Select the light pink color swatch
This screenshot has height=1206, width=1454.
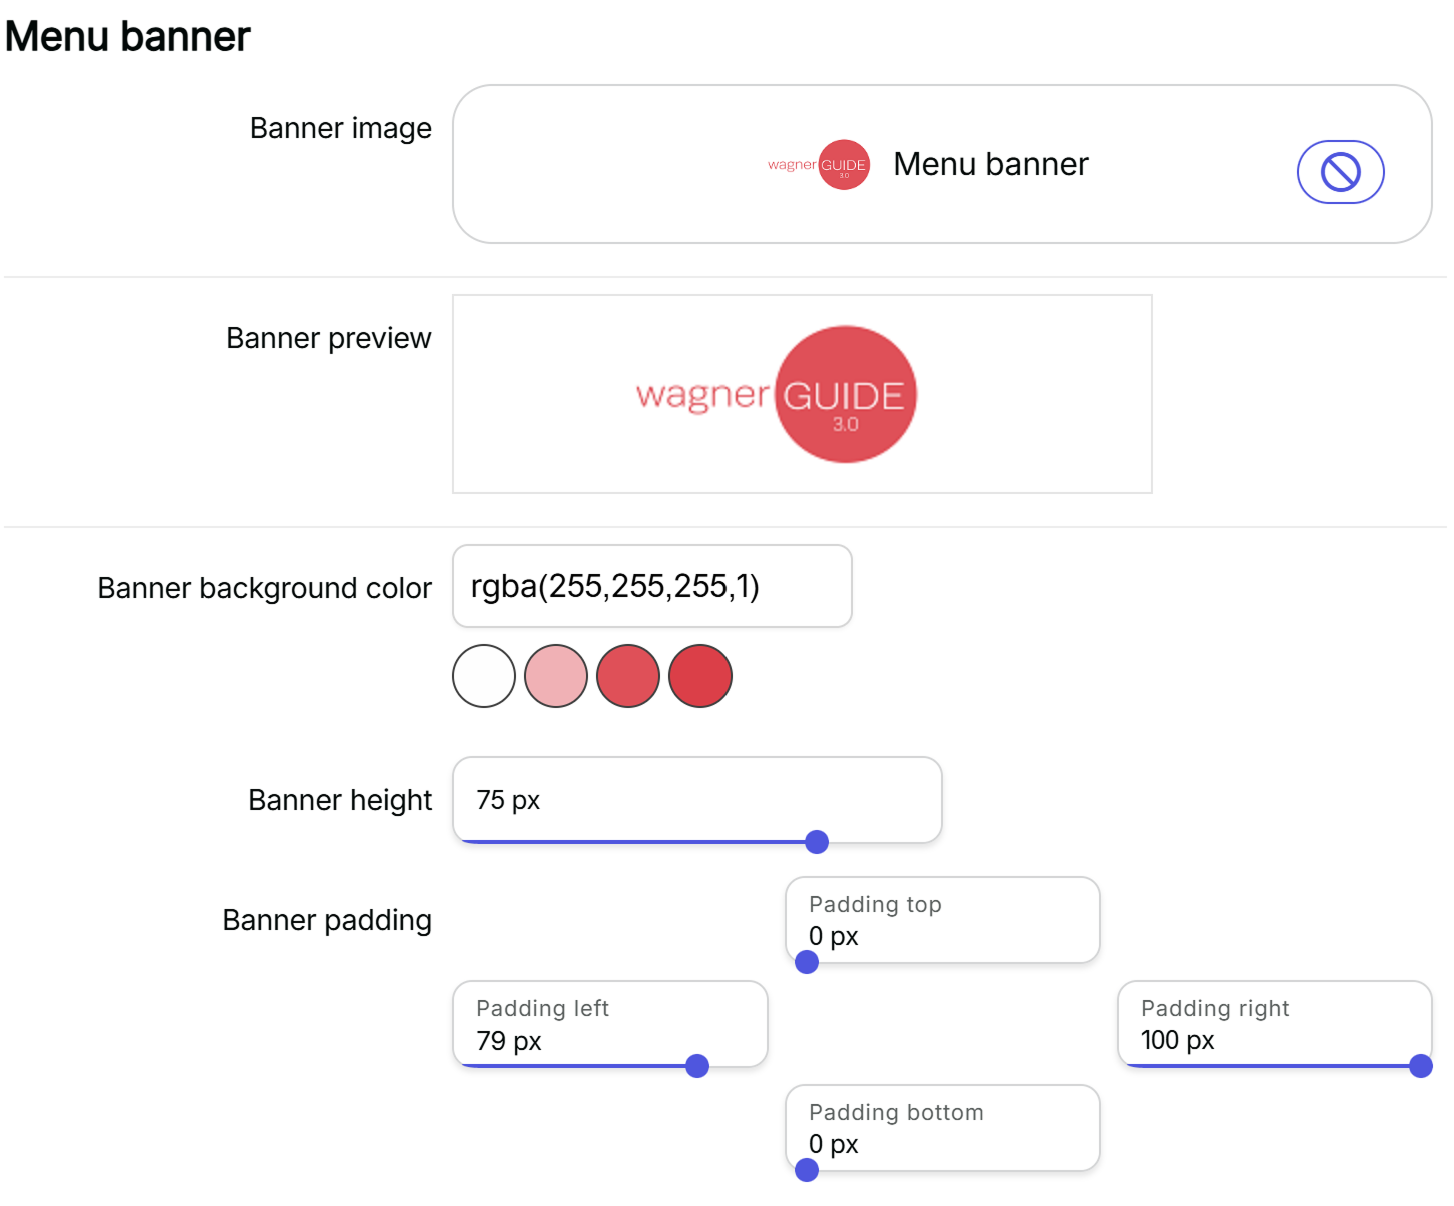(556, 676)
